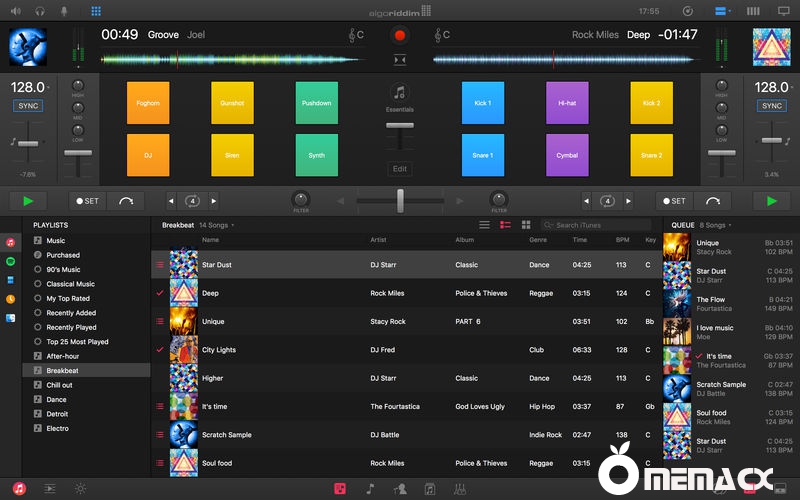Toggle SYNC on the right deck
The height and width of the screenshot is (500, 800).
tap(772, 106)
